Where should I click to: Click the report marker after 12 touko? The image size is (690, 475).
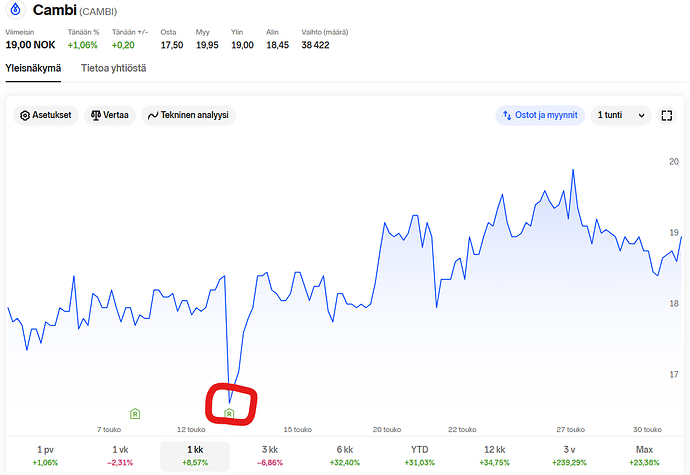click(229, 414)
